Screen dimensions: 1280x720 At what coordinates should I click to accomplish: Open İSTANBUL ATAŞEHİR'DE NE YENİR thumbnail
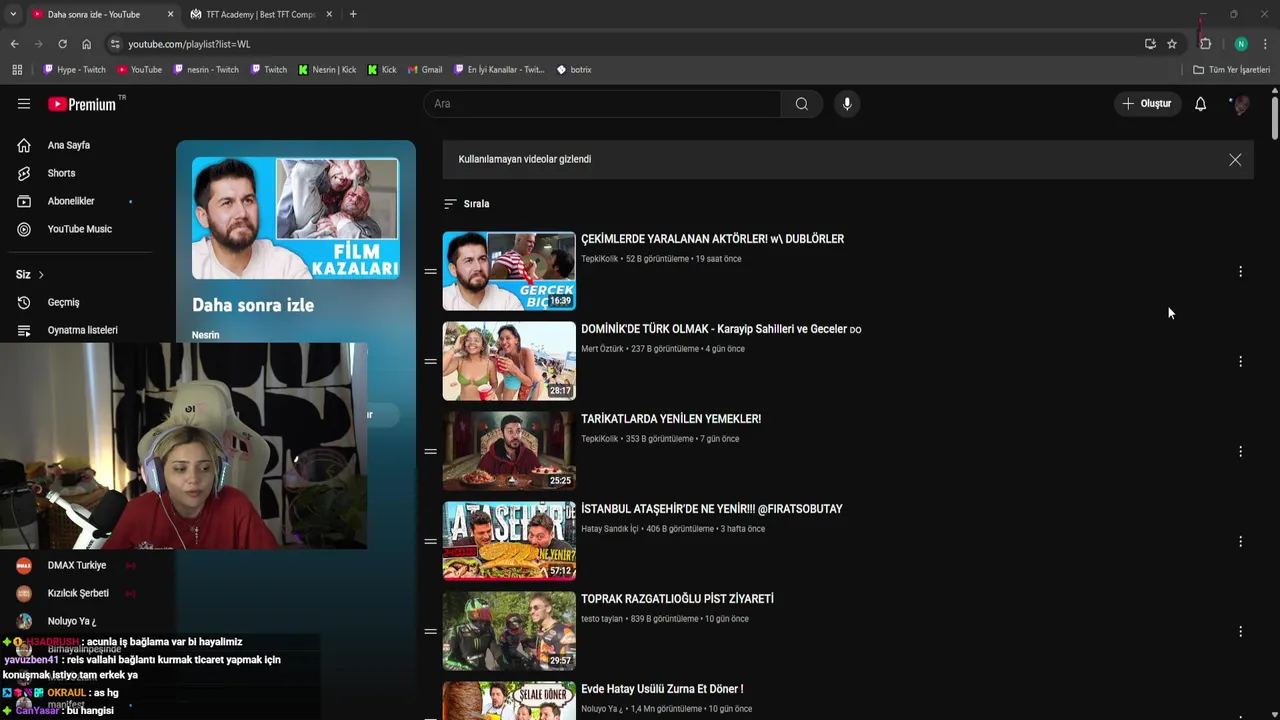click(x=509, y=541)
